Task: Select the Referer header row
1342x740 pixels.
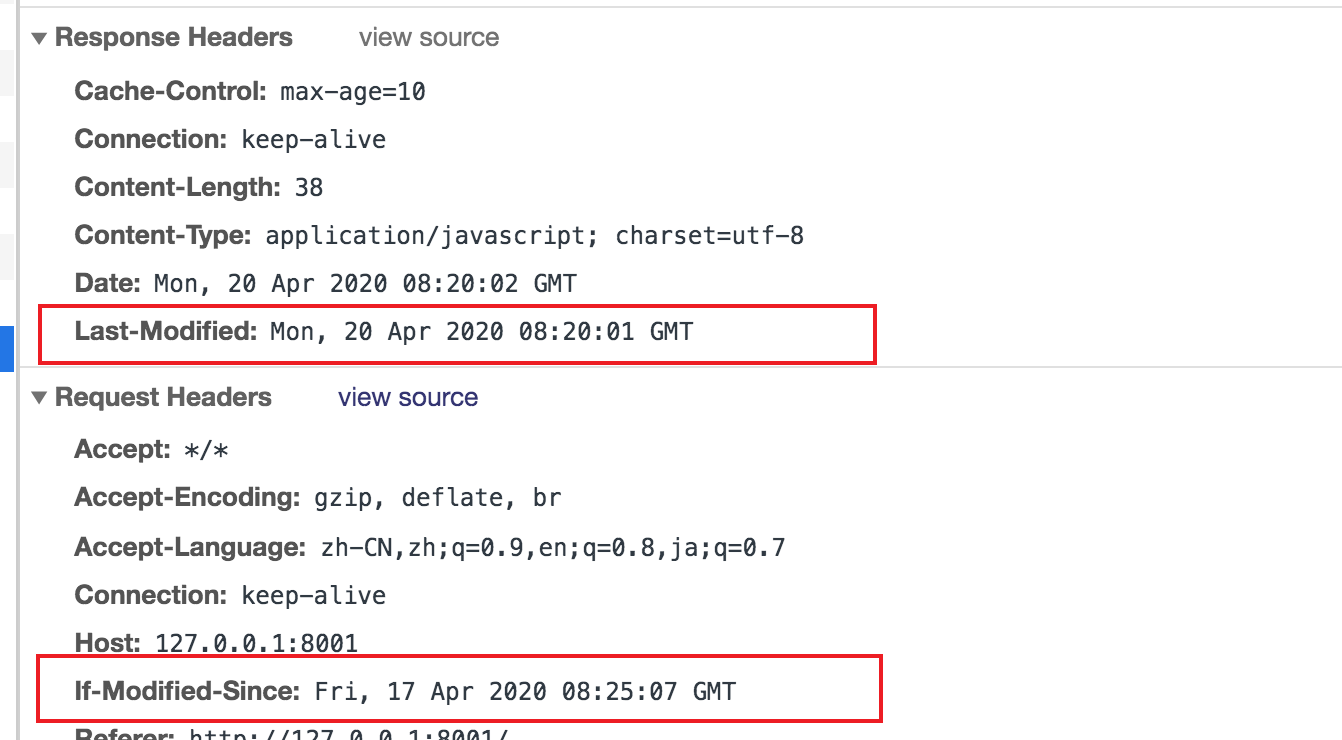Action: pos(292,733)
